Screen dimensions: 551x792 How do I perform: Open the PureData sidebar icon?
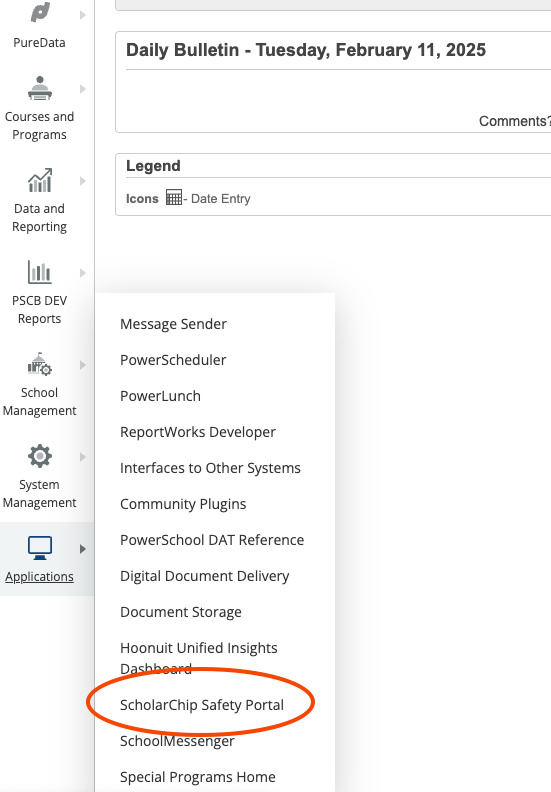(x=40, y=12)
